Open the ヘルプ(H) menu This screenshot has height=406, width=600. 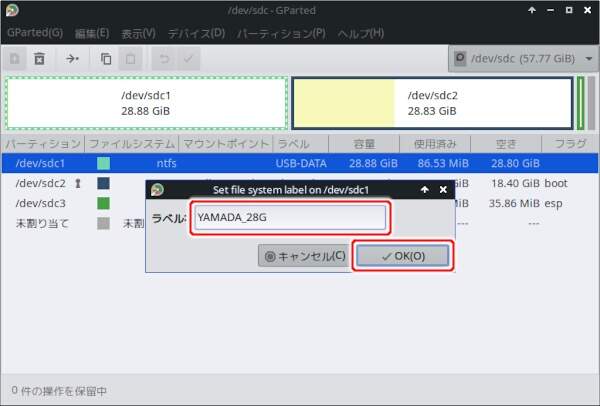pos(360,33)
